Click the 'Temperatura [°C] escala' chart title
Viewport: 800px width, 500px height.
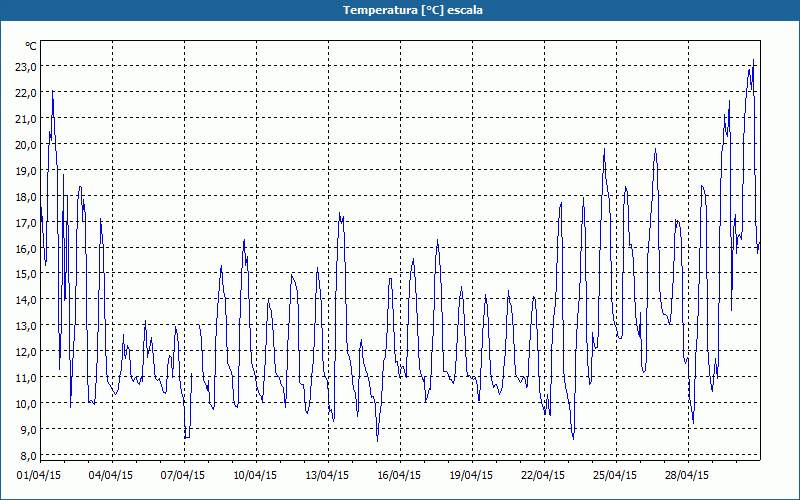tap(413, 10)
